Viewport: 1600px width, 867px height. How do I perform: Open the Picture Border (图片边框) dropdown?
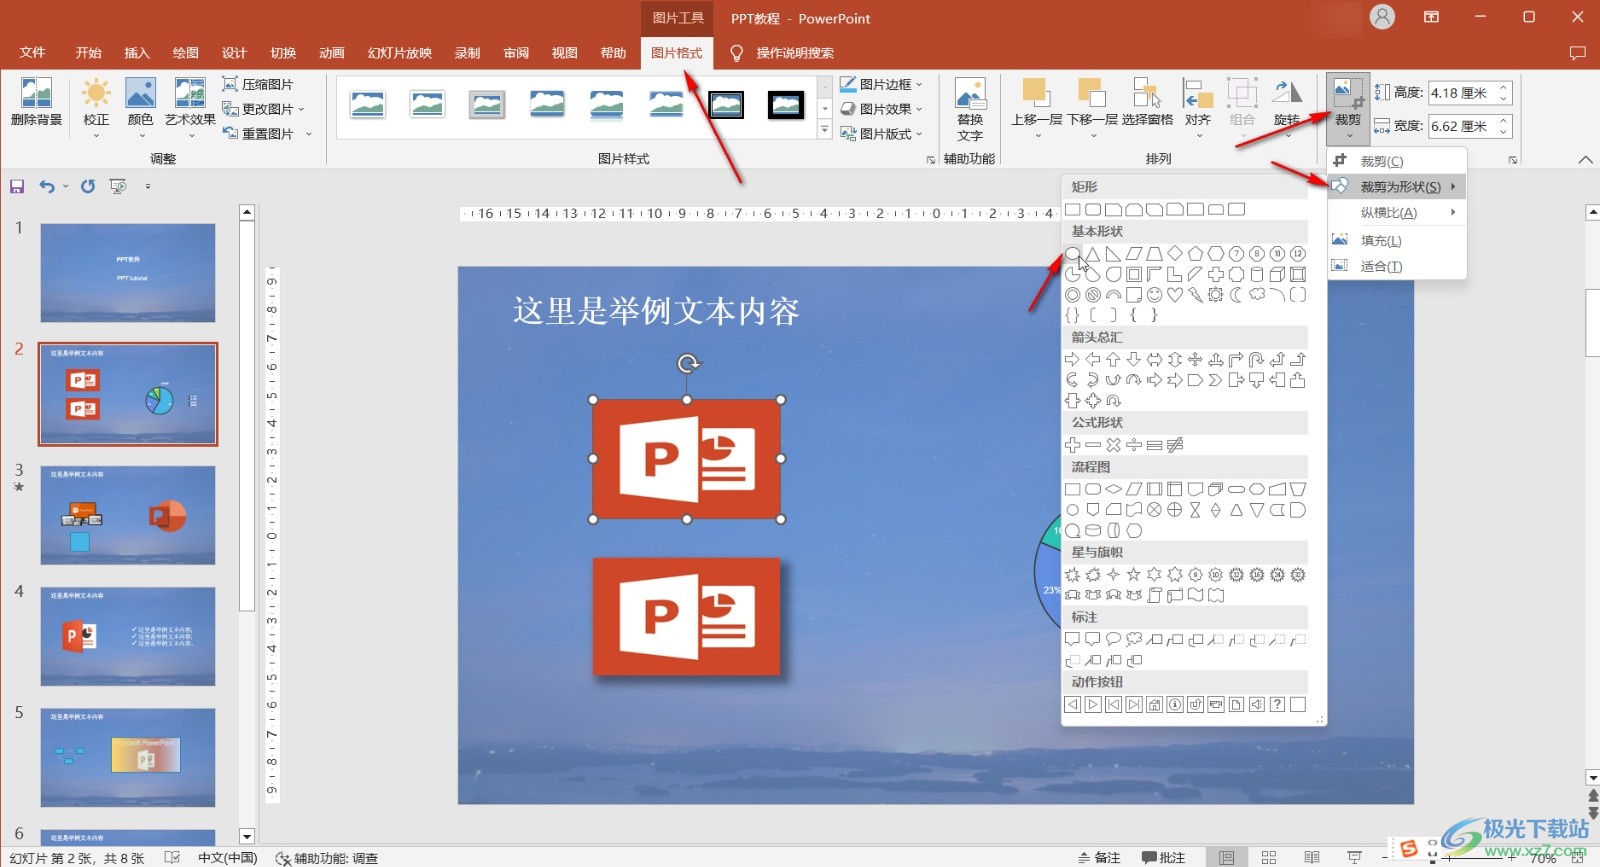[x=881, y=84]
